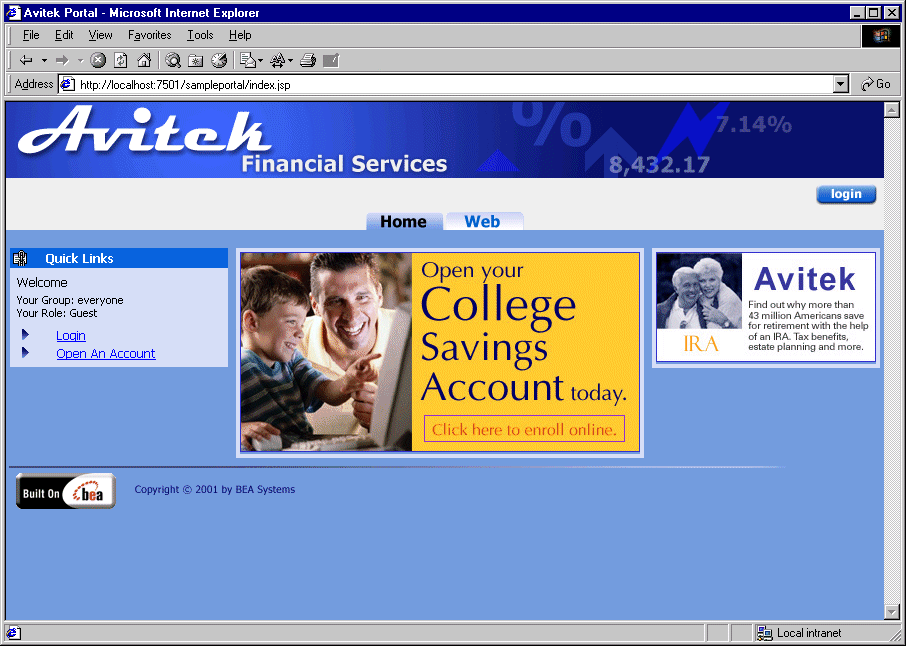
Task: Refresh the page via the toolbar icon
Action: [121, 60]
